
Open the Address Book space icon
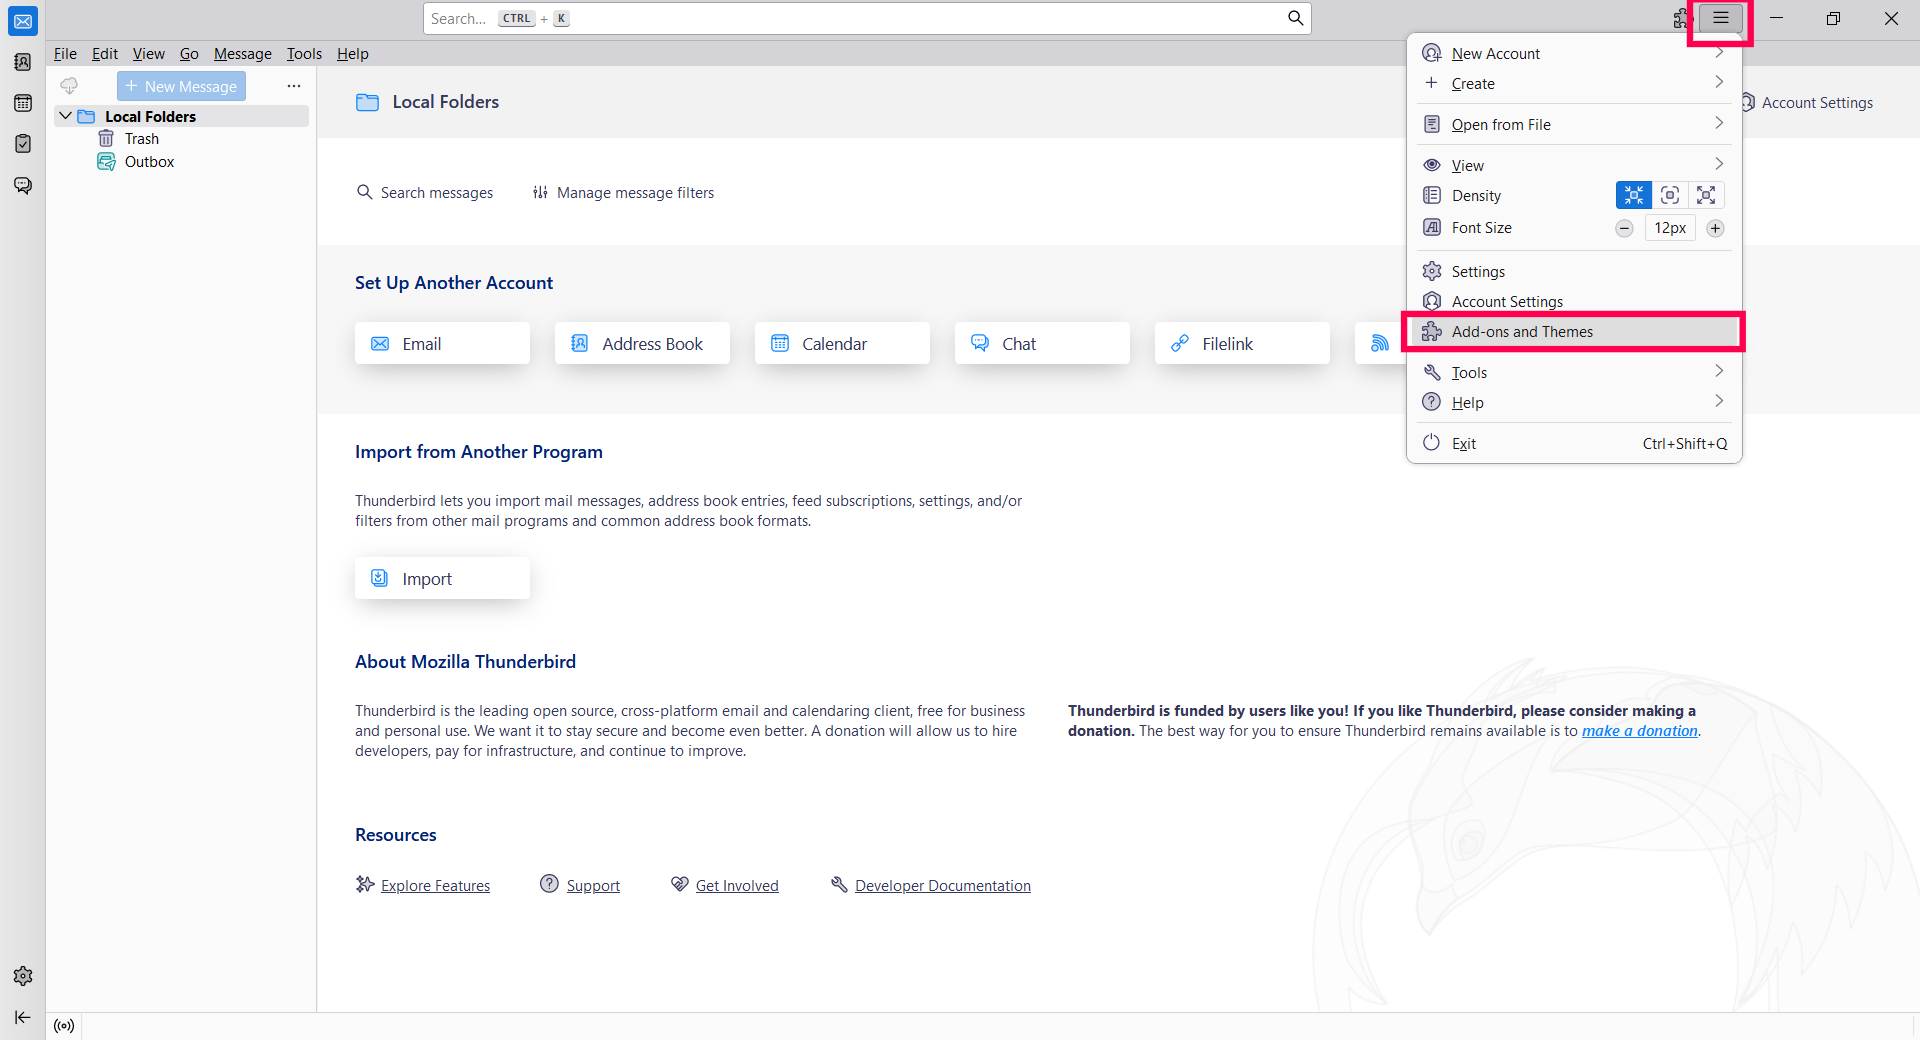point(23,62)
